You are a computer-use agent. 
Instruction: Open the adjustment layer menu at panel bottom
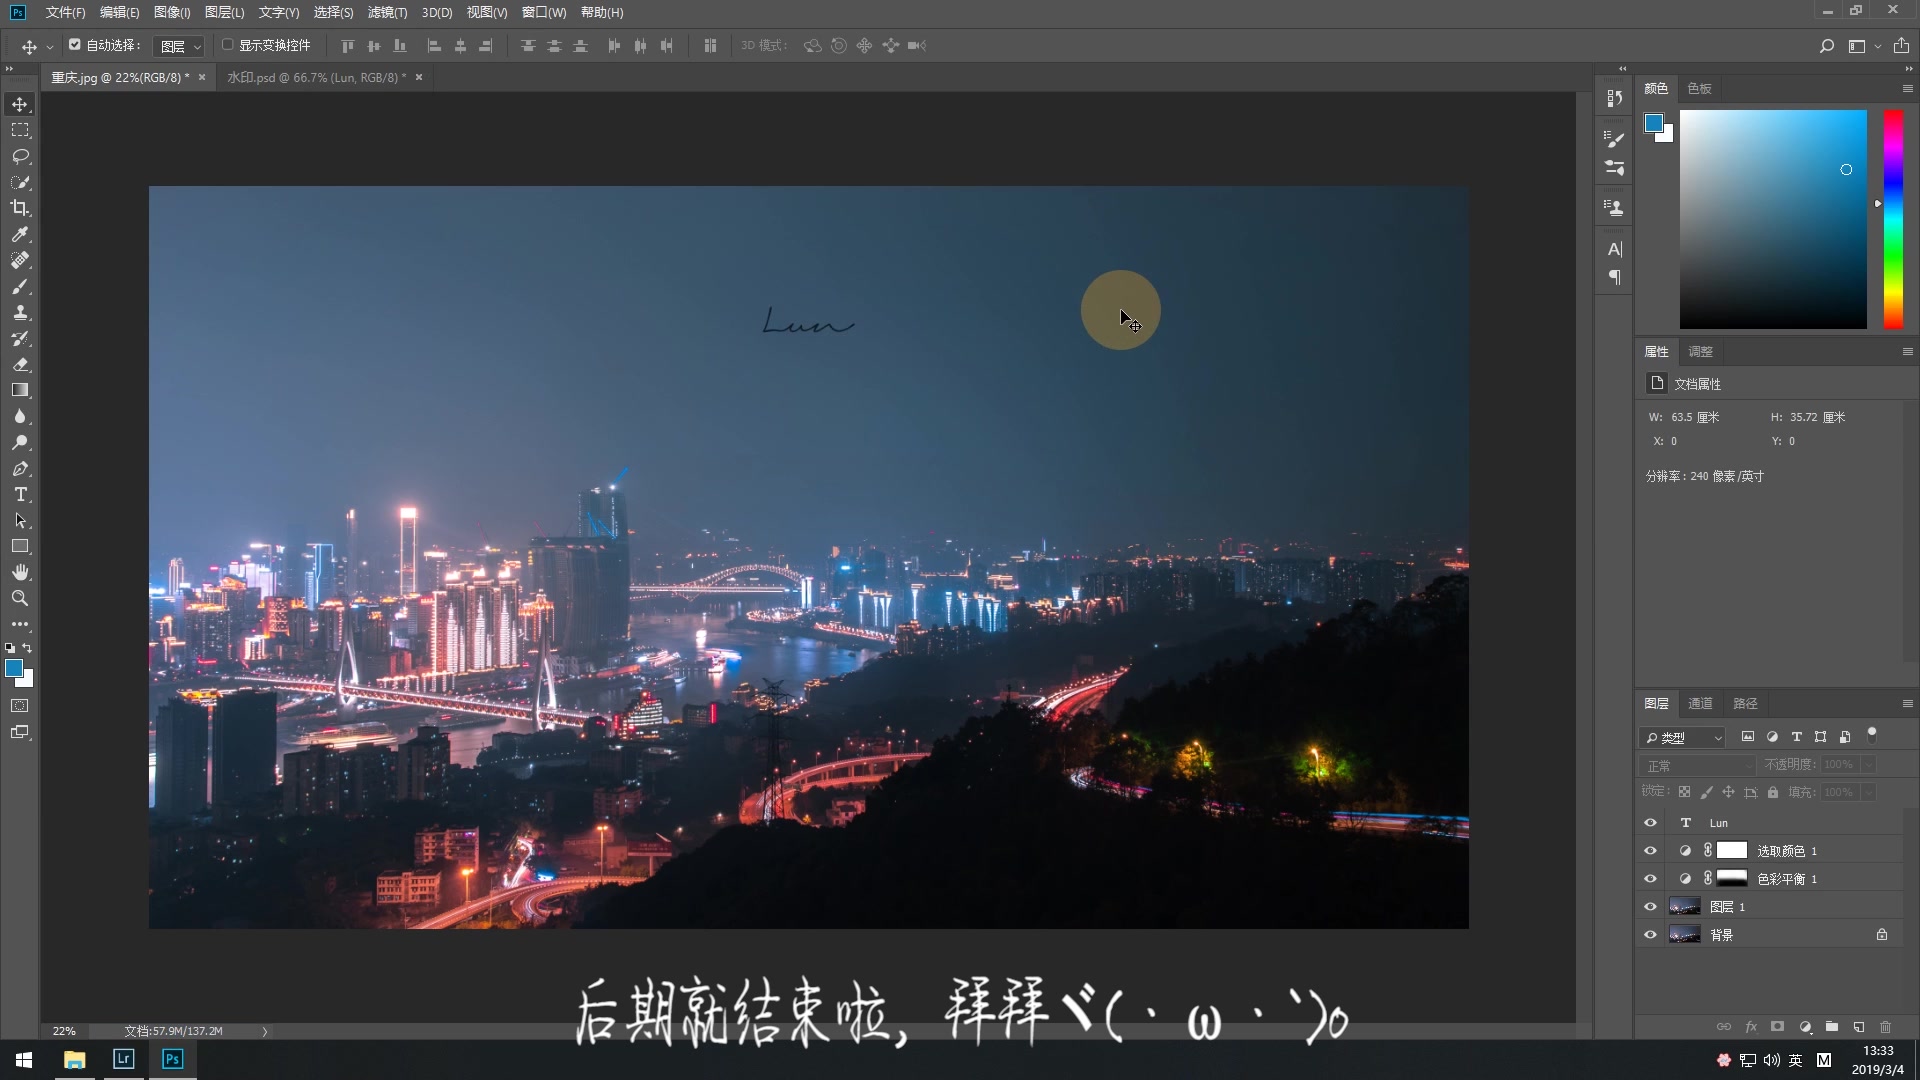click(1805, 1026)
